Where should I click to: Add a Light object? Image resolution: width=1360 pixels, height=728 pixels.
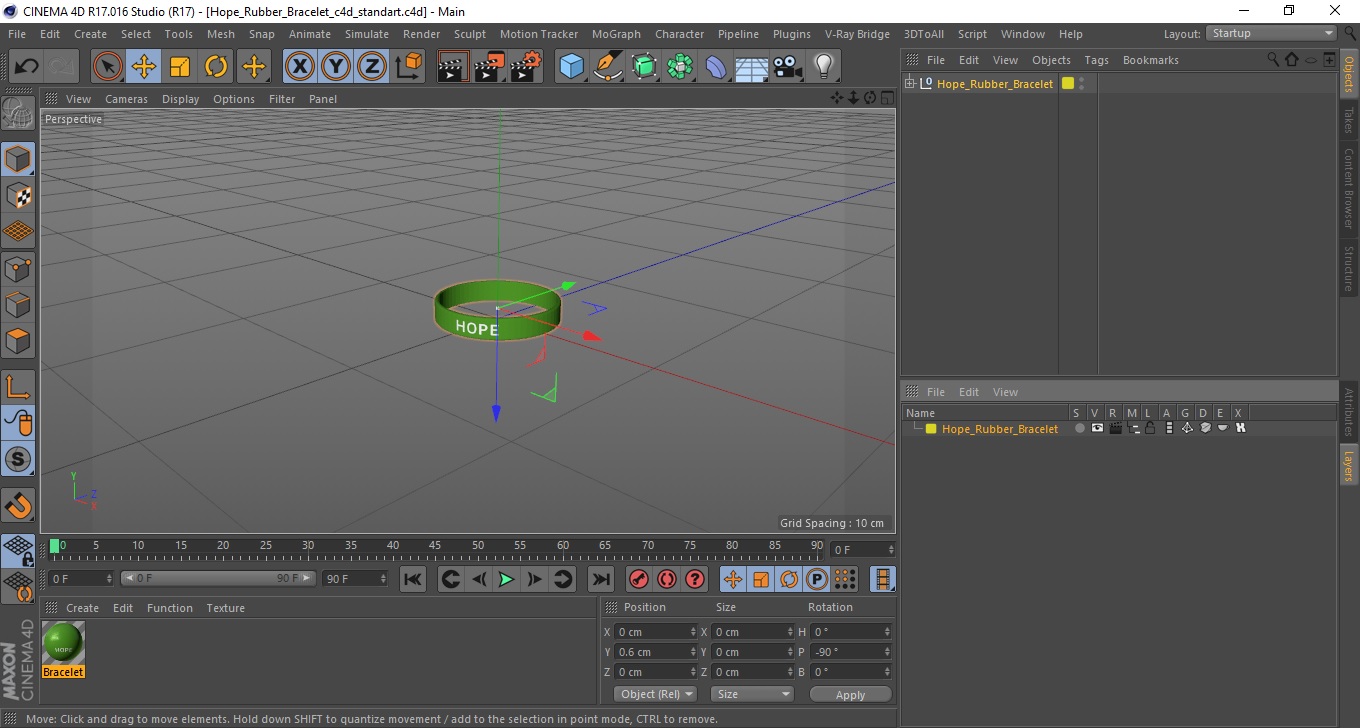824,67
